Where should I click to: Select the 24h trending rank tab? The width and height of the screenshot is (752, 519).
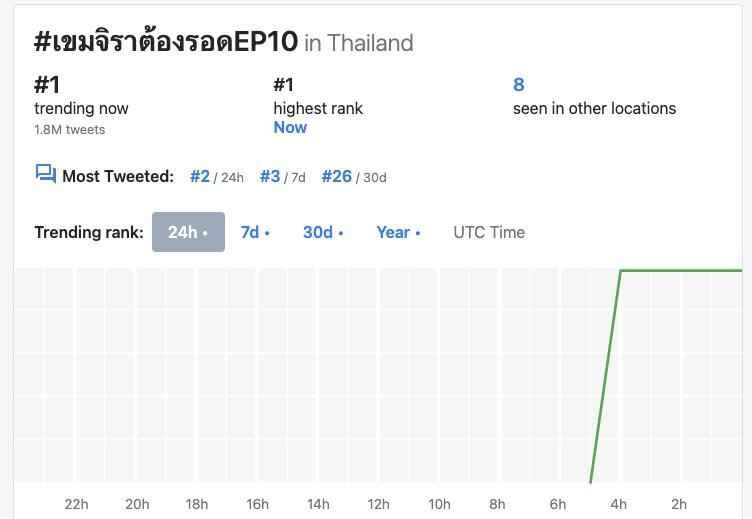tap(188, 232)
